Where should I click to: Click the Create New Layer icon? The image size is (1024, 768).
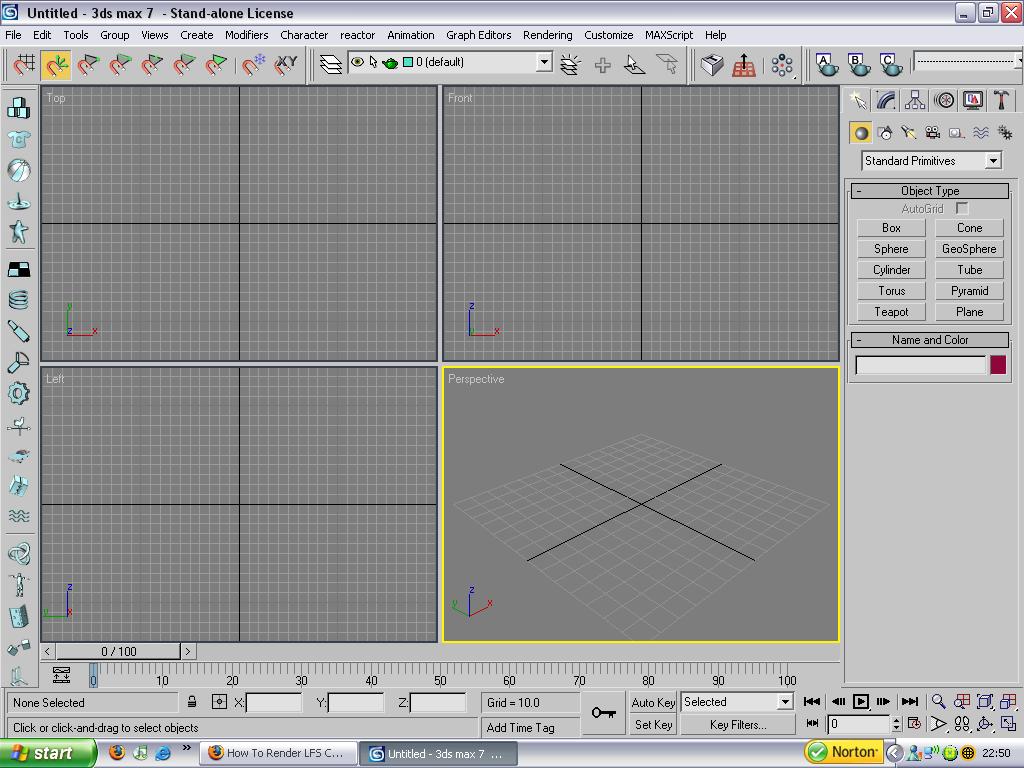570,64
